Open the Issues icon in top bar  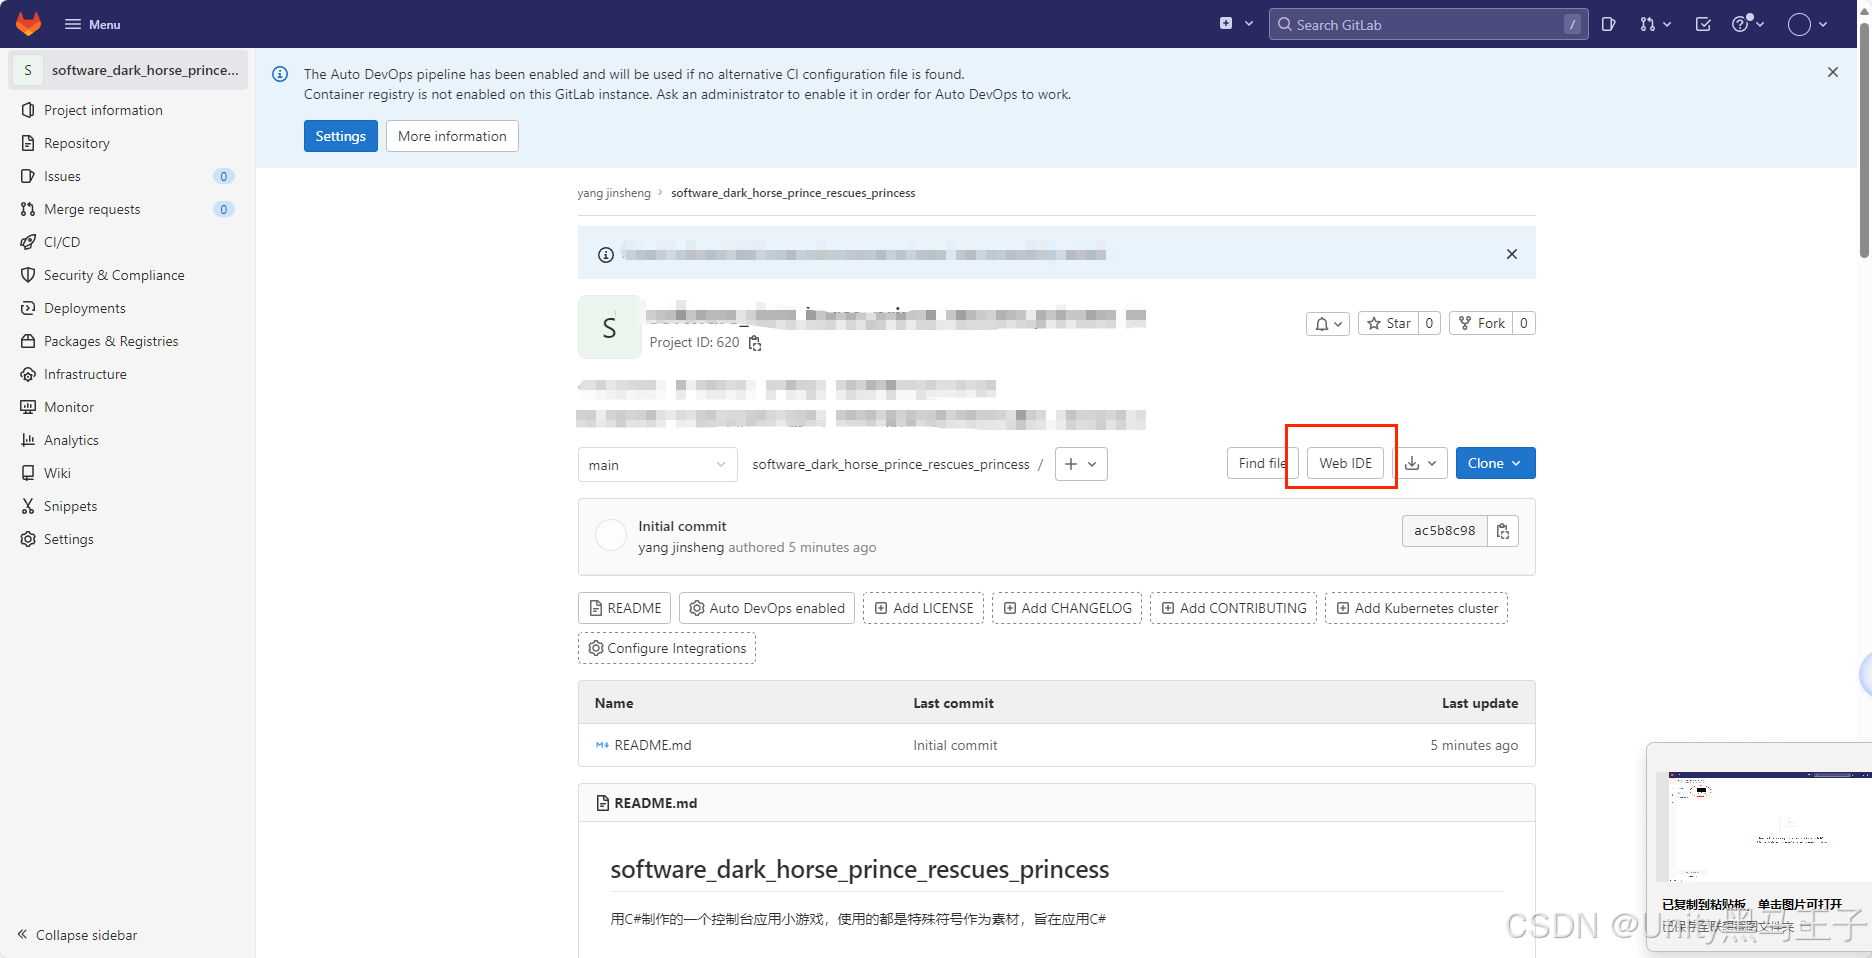pyautogui.click(x=1608, y=24)
